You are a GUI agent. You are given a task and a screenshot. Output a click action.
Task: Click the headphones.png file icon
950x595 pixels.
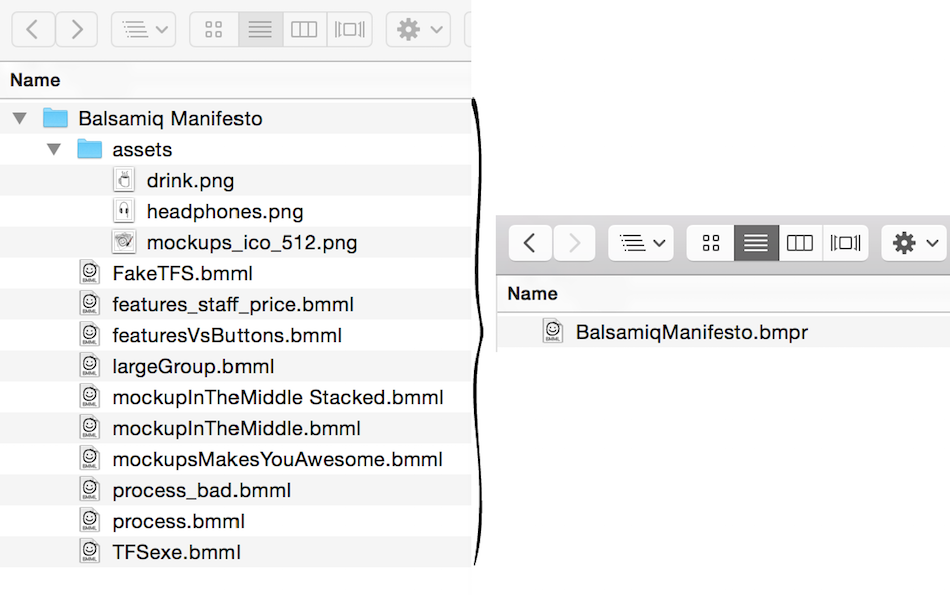[124, 212]
